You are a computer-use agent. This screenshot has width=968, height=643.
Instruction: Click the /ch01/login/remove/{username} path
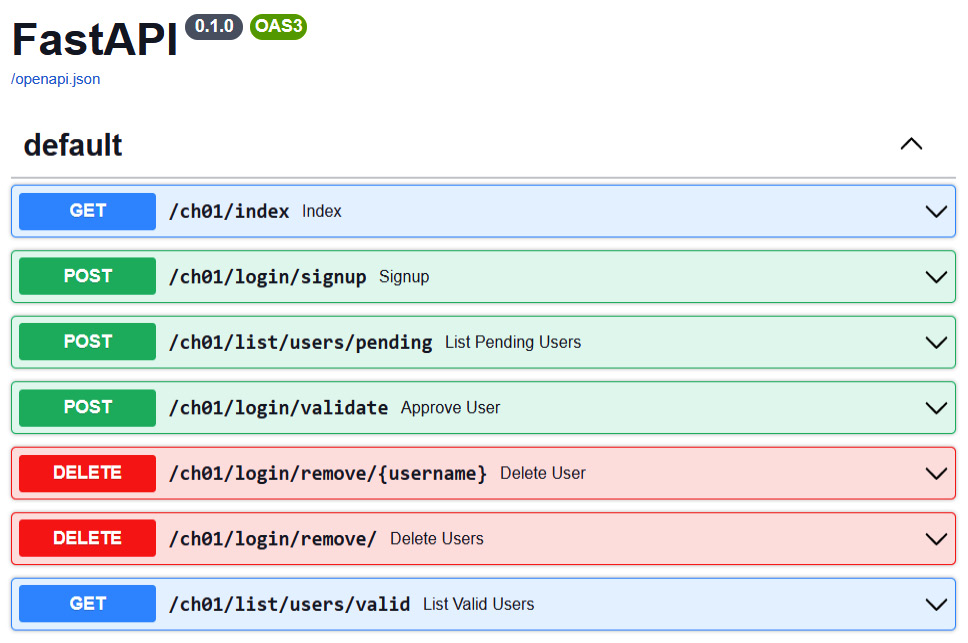(328, 473)
